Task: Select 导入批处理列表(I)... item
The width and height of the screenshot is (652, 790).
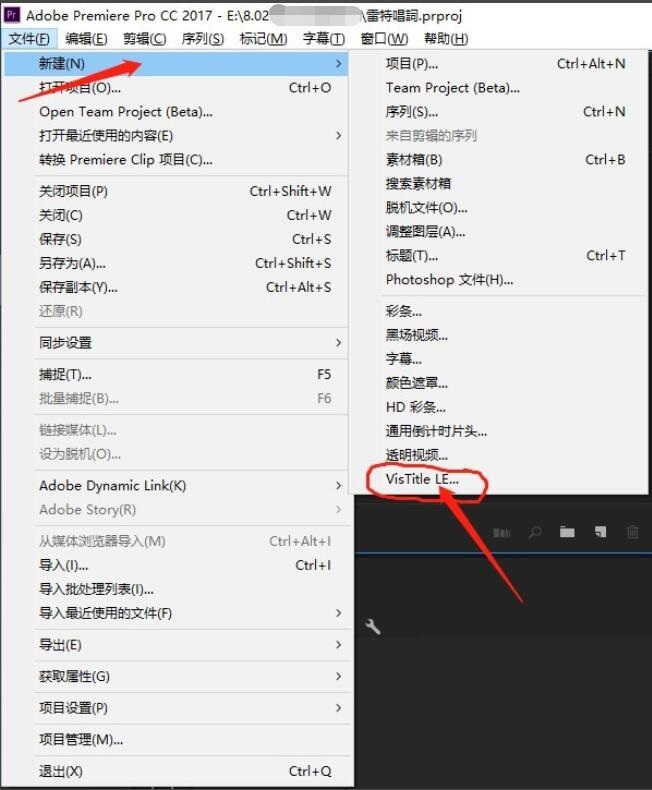Action: click(x=176, y=589)
